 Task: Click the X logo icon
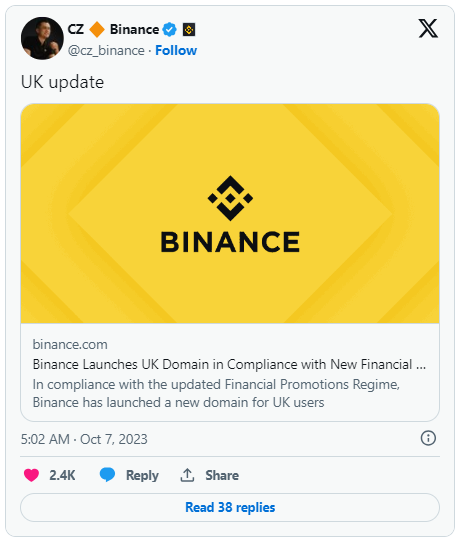tap(428, 28)
